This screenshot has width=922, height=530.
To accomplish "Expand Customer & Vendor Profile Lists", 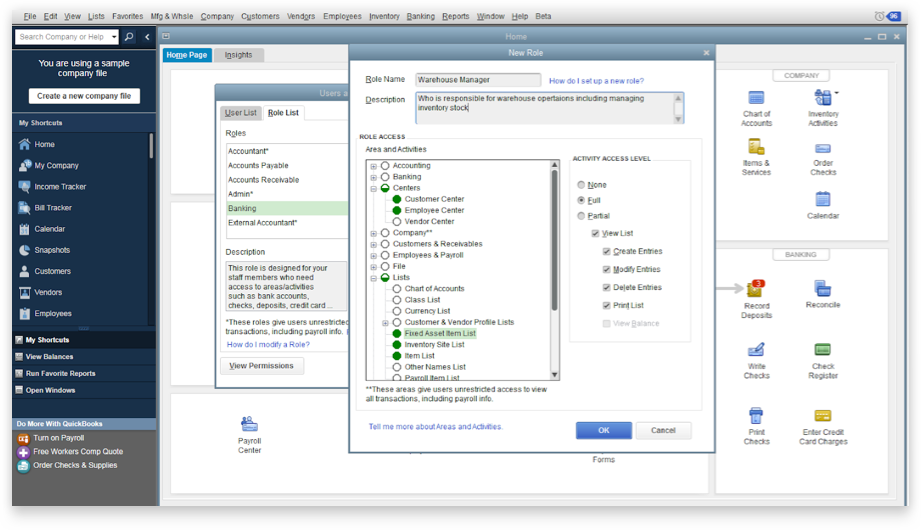I will pos(385,323).
